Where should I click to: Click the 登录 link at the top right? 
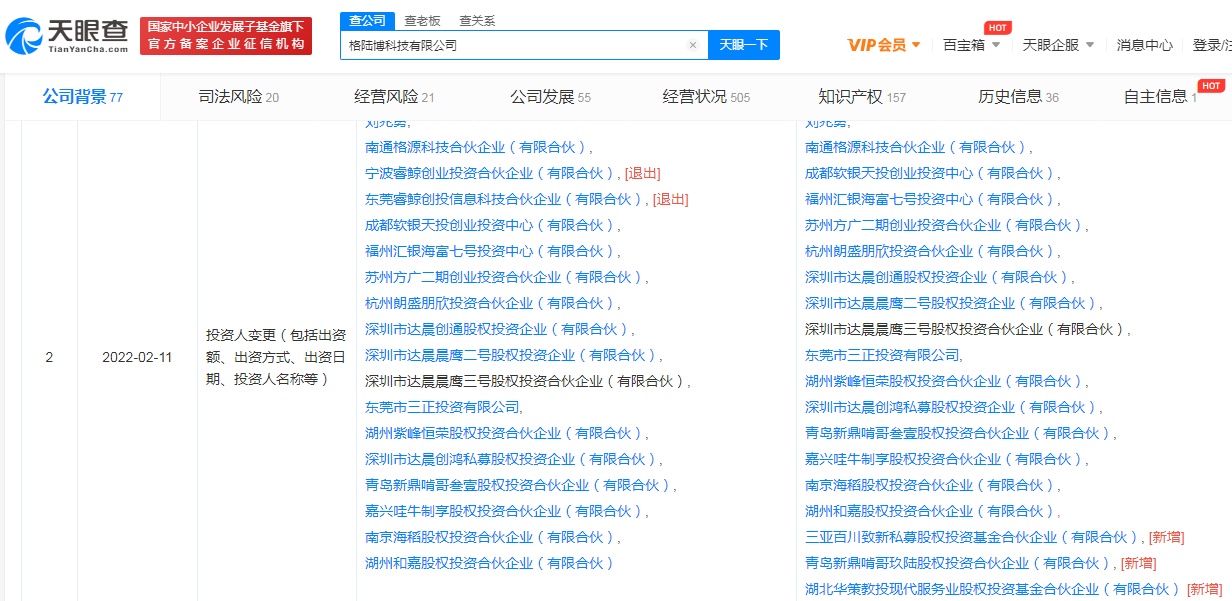pyautogui.click(x=1208, y=45)
